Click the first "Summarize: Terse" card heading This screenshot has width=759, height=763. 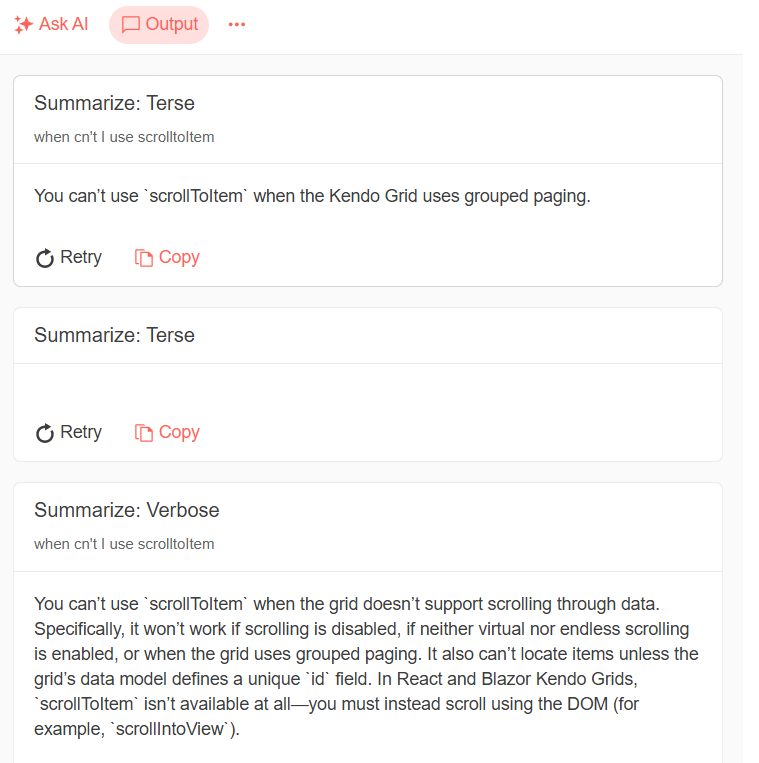pyautogui.click(x=114, y=104)
